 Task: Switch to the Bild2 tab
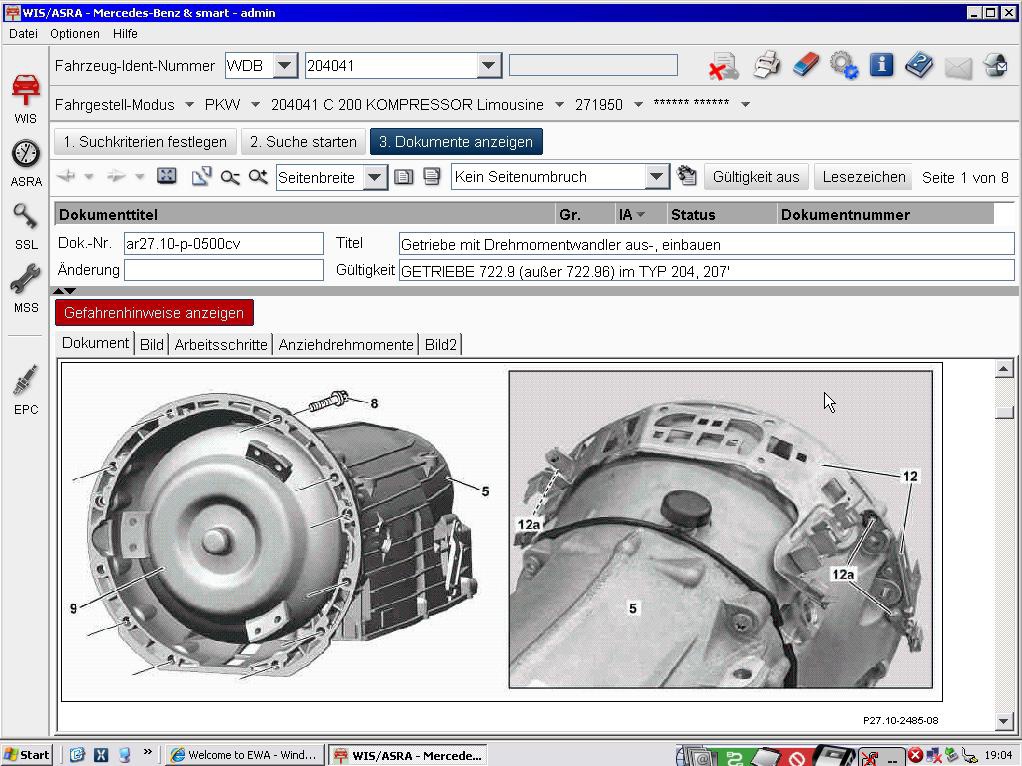[441, 344]
